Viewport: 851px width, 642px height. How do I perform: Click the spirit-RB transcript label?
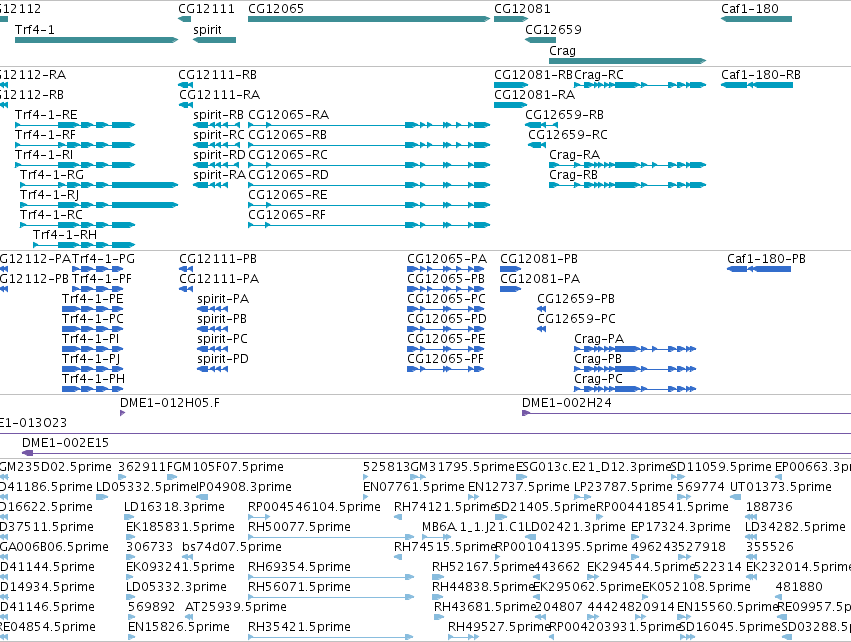click(x=218, y=115)
